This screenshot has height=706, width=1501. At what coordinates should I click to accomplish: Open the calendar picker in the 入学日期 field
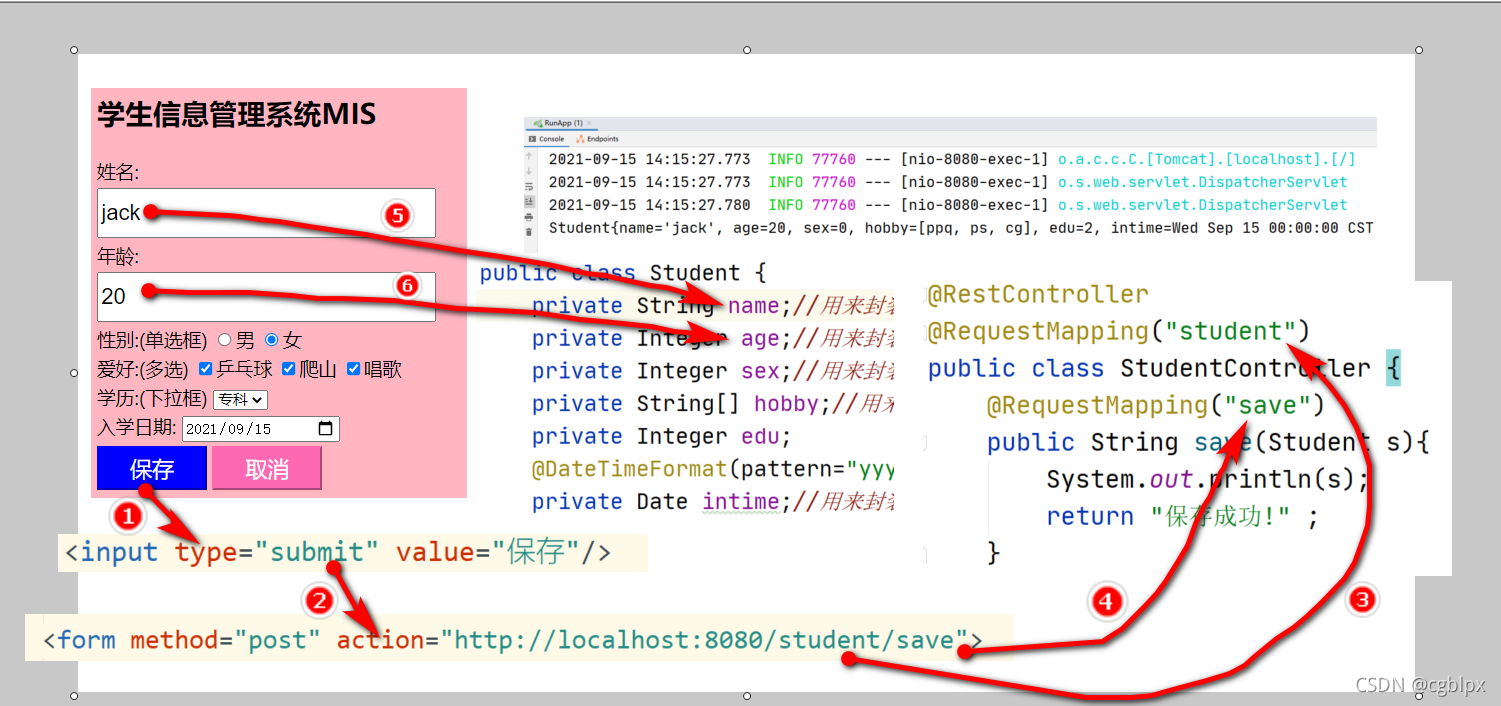(325, 429)
